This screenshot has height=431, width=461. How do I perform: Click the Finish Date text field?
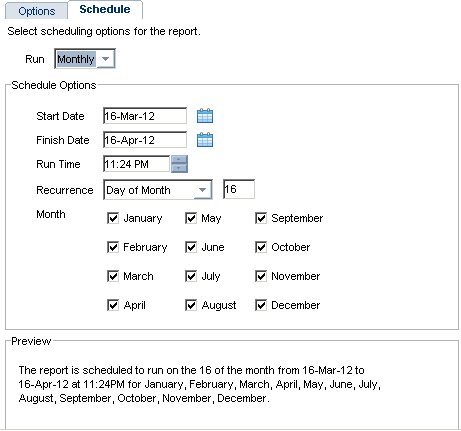[x=145, y=140]
